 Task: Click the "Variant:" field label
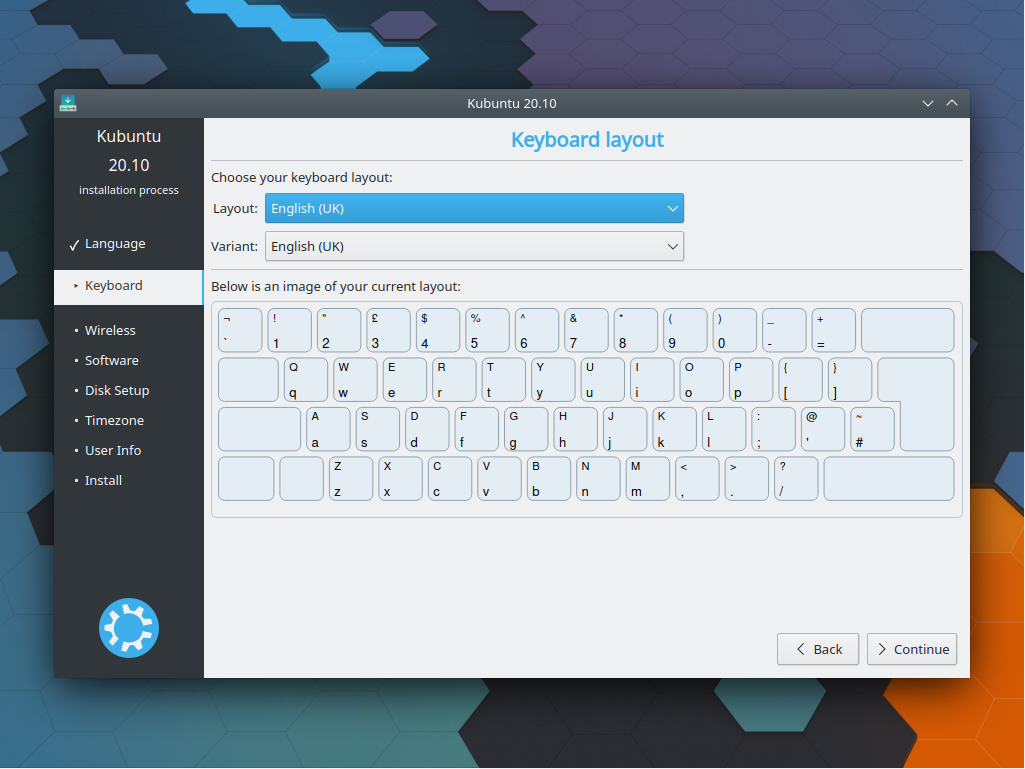tap(235, 247)
